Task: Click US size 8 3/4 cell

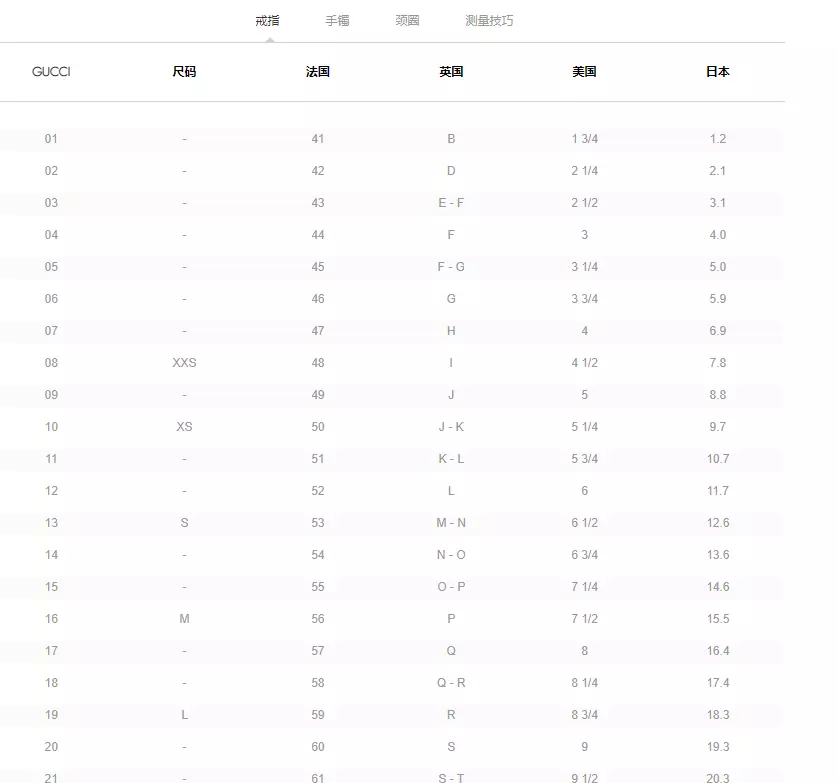Action: click(x=585, y=715)
